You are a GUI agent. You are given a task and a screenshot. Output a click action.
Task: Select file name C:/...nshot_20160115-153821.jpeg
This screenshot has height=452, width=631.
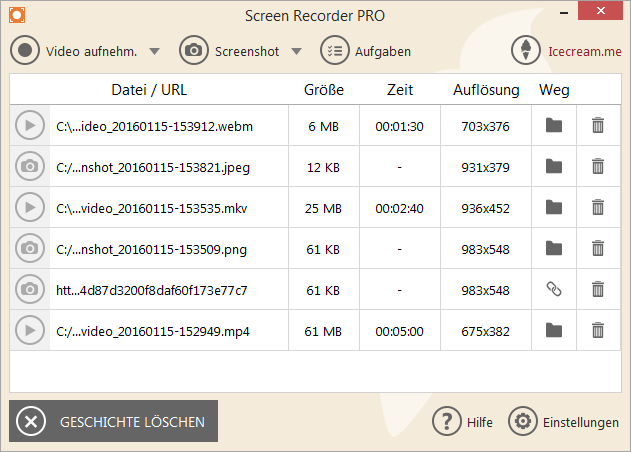pyautogui.click(x=153, y=167)
